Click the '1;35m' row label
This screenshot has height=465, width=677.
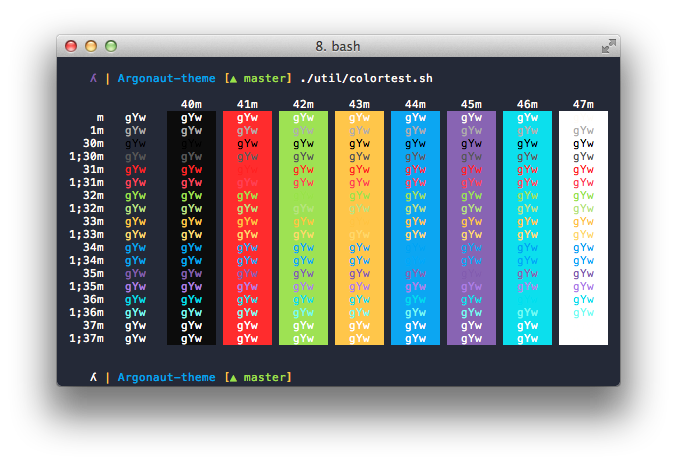[86, 286]
